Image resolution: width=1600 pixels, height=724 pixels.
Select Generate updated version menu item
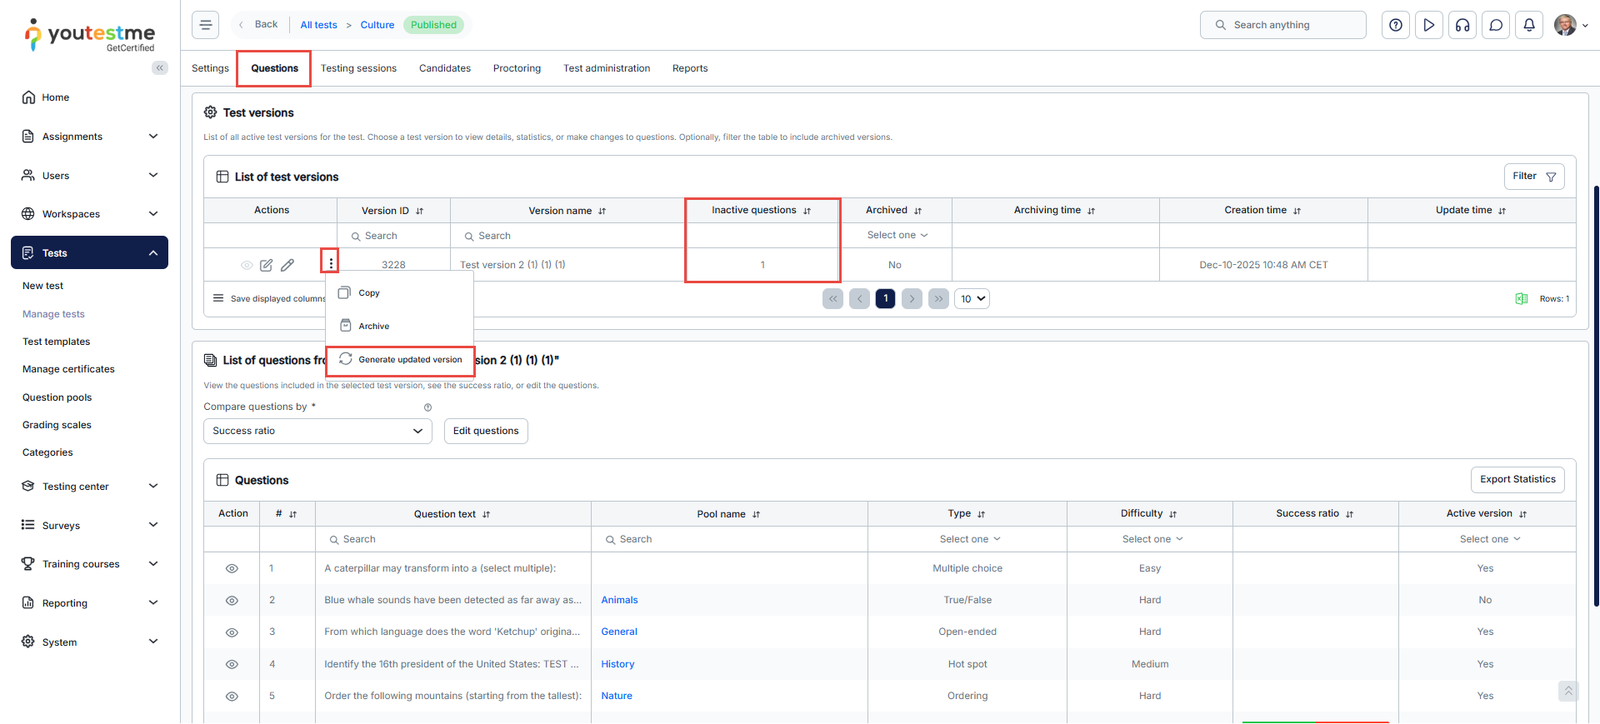409,360
